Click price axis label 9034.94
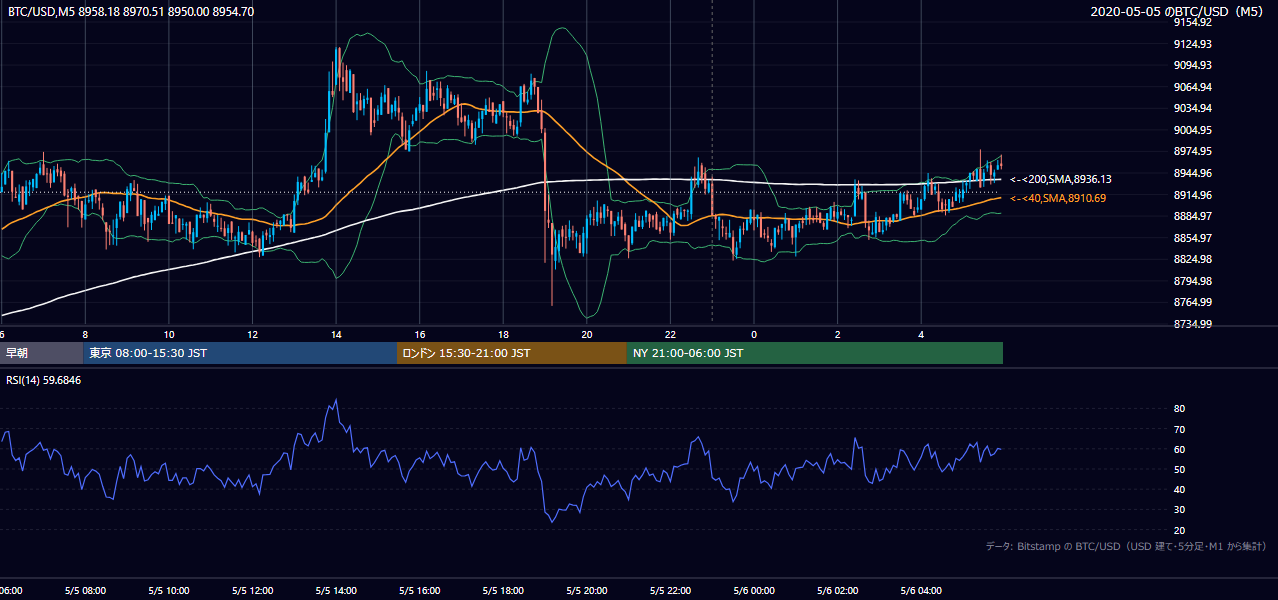This screenshot has height=600, width=1278. [1193, 108]
